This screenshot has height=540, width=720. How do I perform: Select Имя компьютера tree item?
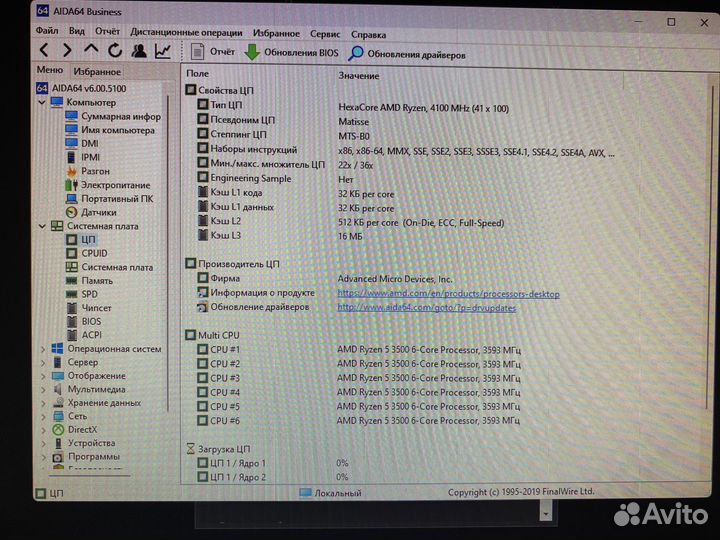110,130
